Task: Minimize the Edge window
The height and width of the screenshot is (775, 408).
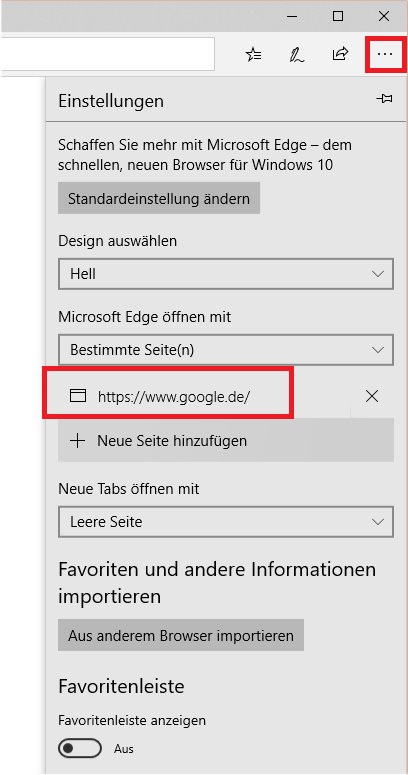Action: [x=293, y=16]
